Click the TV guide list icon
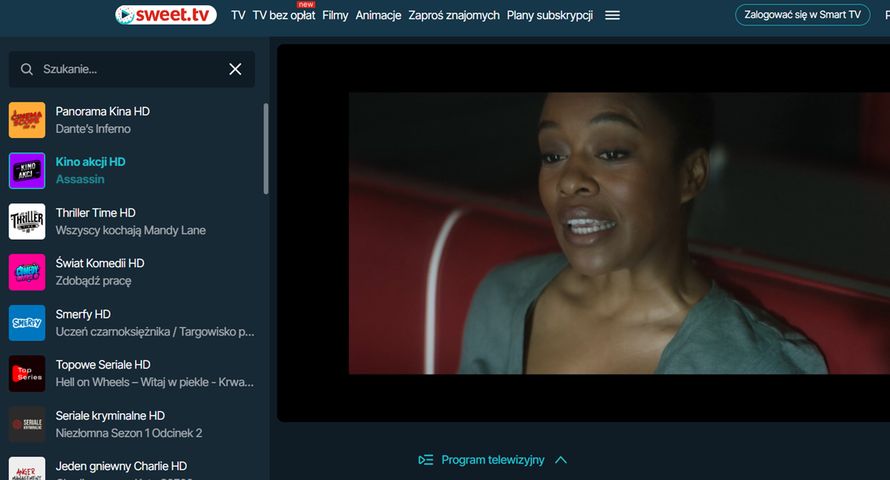 426,460
